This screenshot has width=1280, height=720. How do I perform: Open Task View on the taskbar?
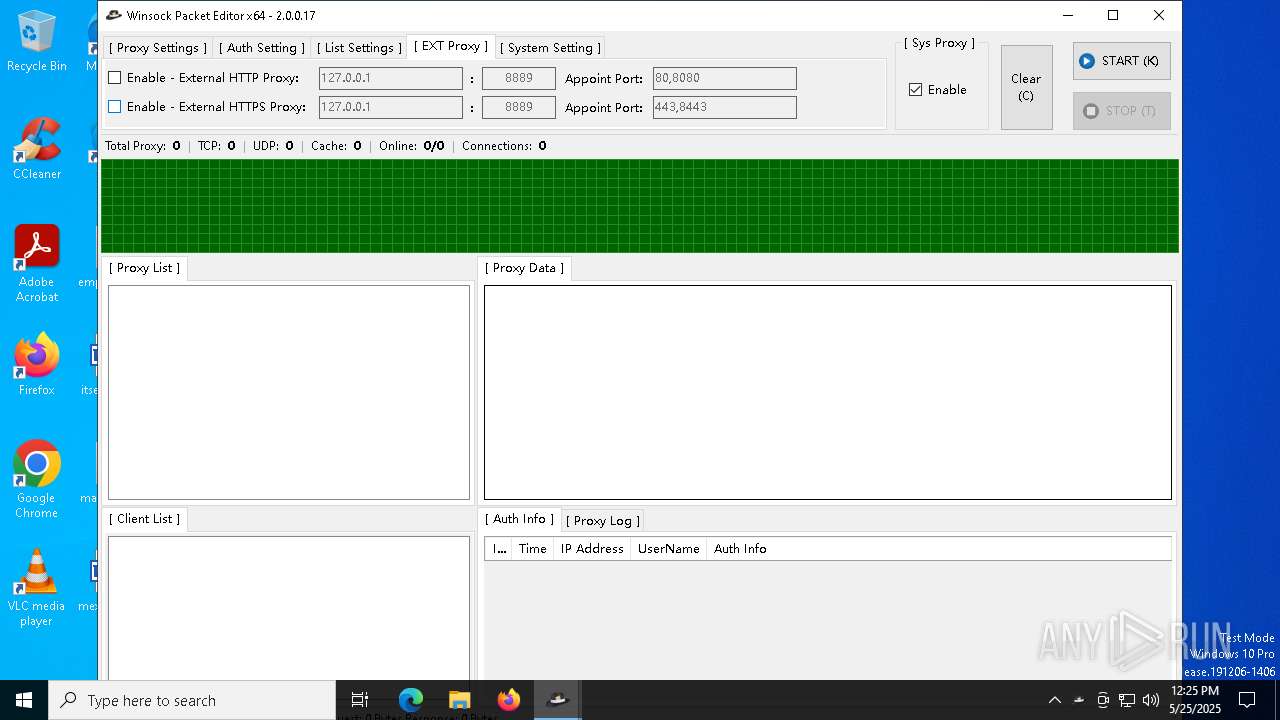tap(360, 700)
